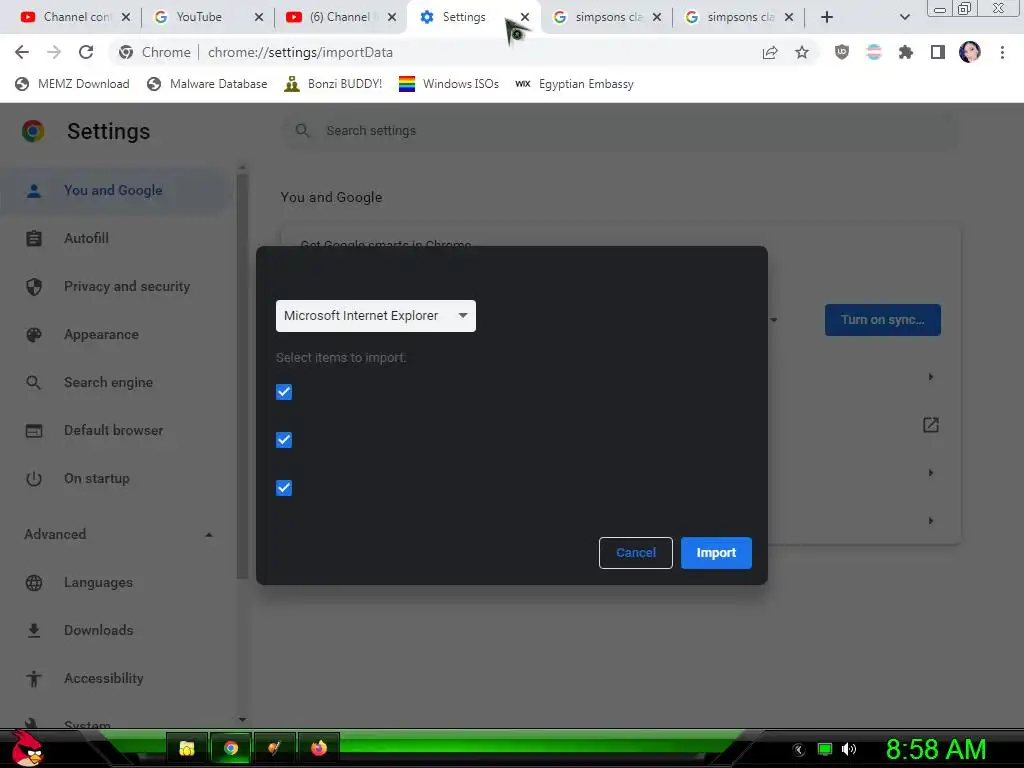Cancel the import dialog
Screen dimensions: 1024x768
coord(635,553)
